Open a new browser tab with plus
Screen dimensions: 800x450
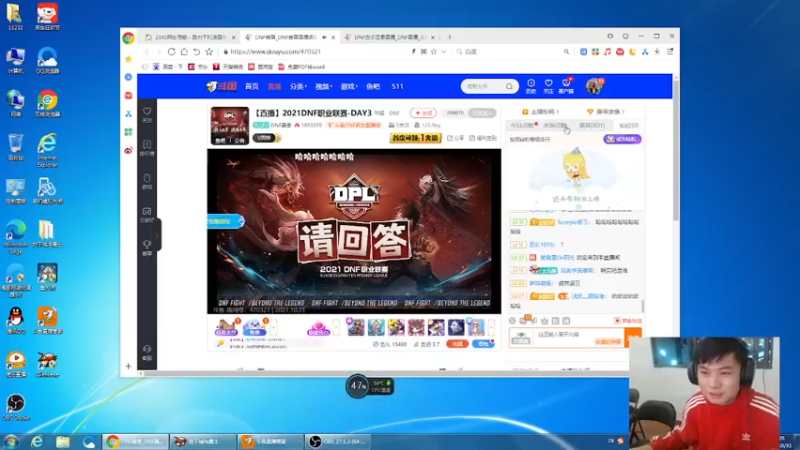[449, 37]
